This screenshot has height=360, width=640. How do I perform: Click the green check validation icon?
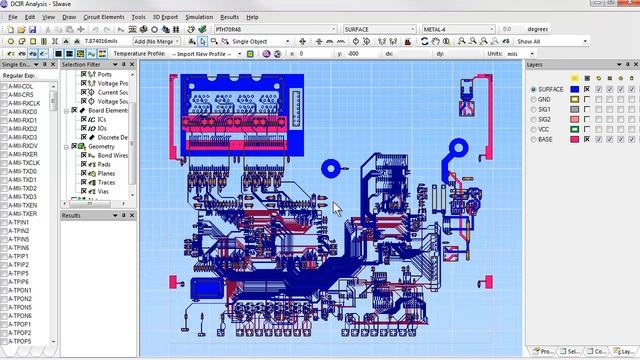pos(202,29)
